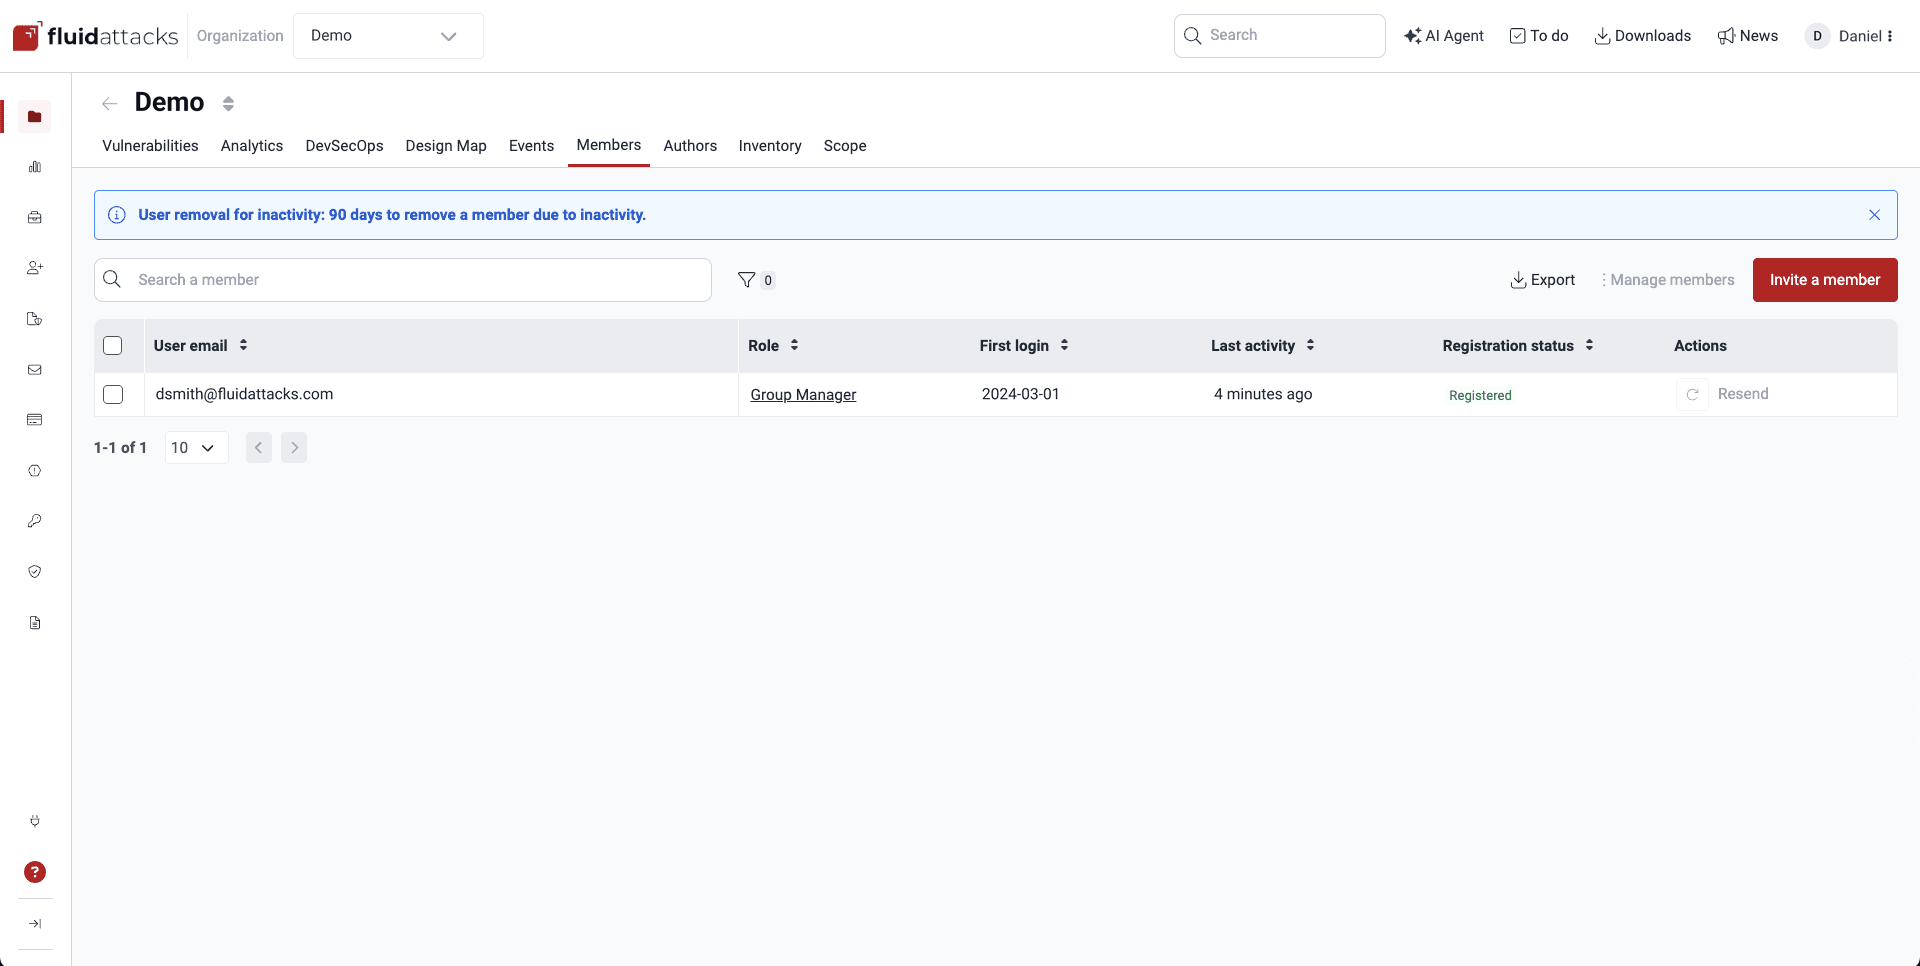The height and width of the screenshot is (966, 1920).
Task: Select the briefcase icon in the sidebar
Action: click(x=35, y=217)
